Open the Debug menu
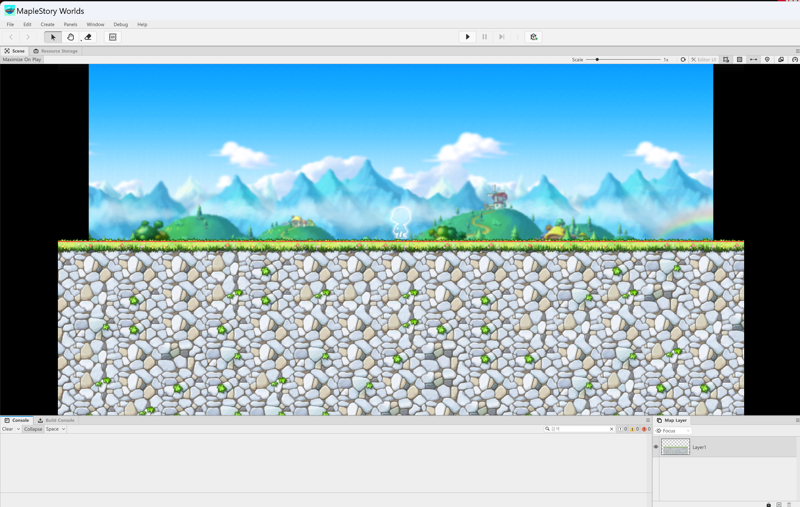This screenshot has height=507, width=800. tap(120, 24)
